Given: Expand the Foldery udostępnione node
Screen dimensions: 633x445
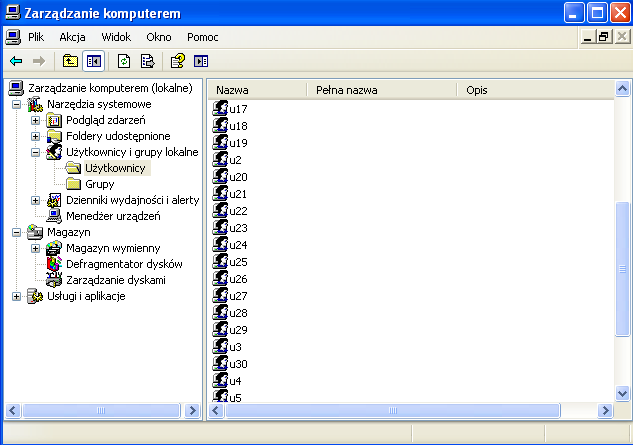Looking at the screenshot, I should 36,136.
